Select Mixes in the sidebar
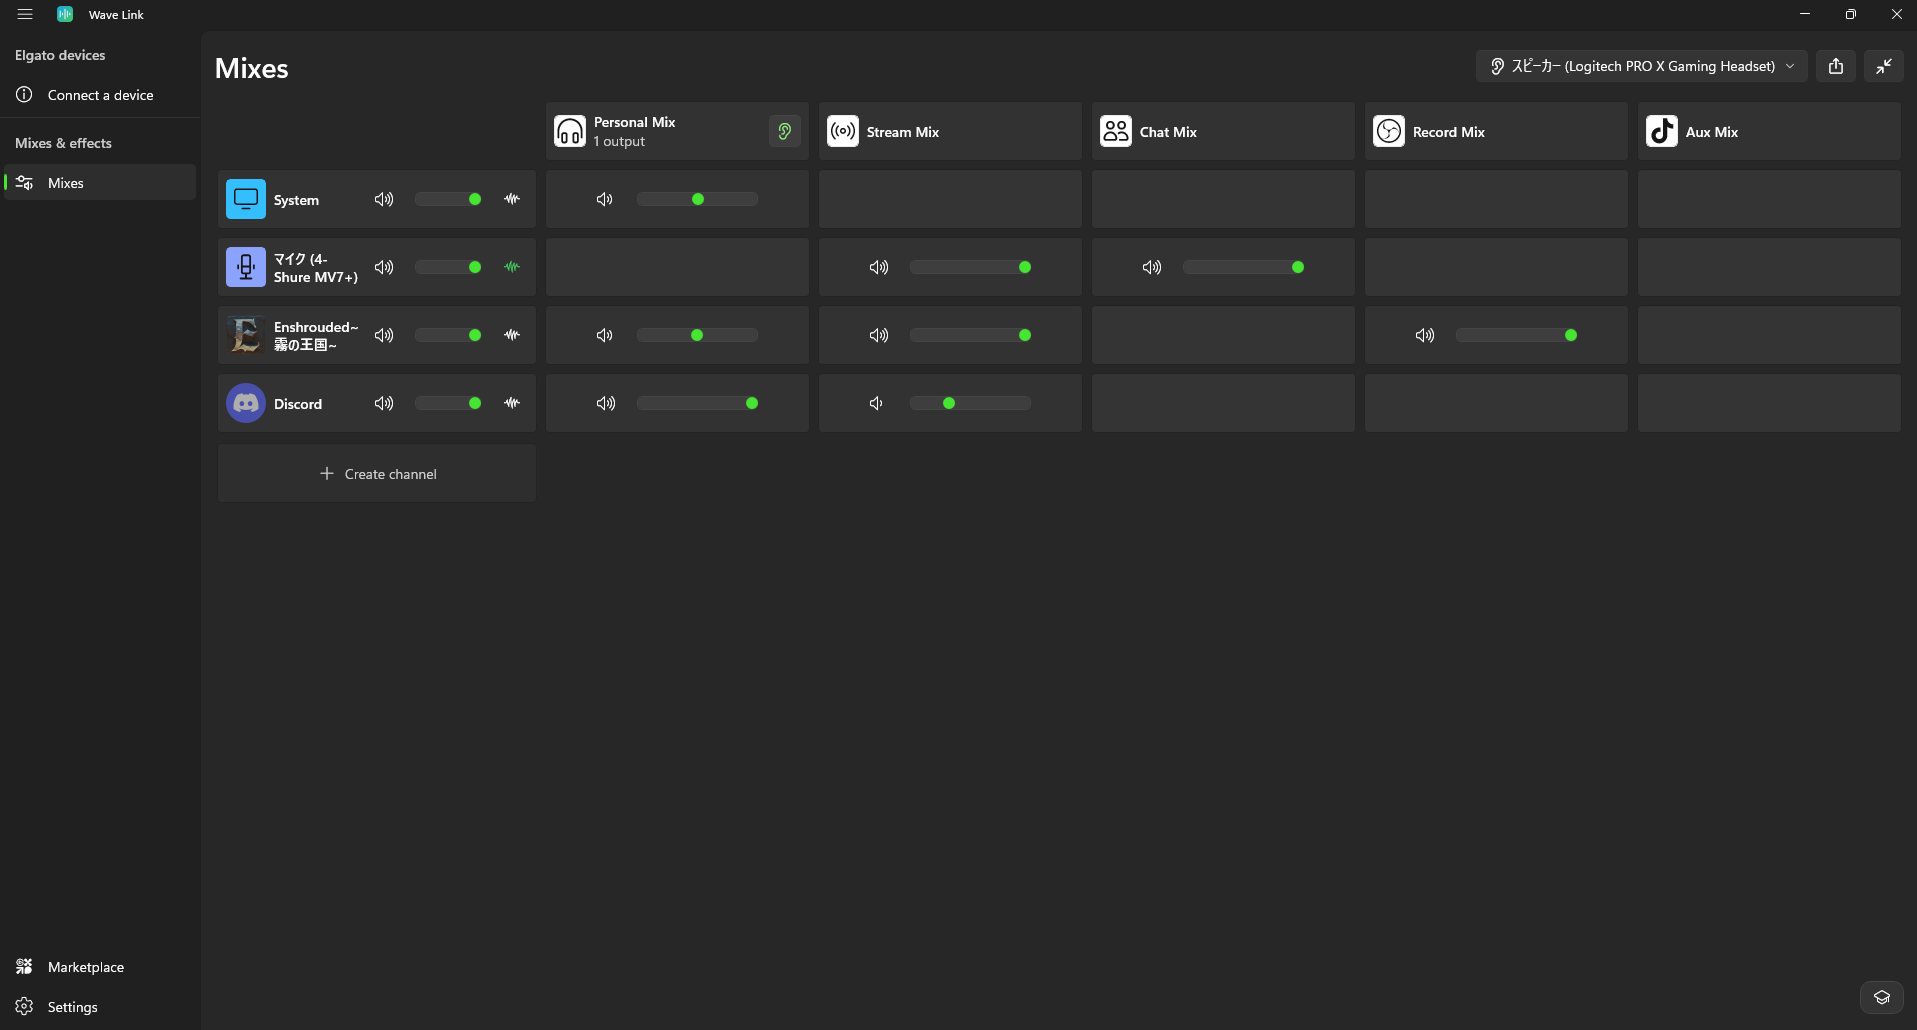Screen dimensions: 1917x1030 [100, 182]
